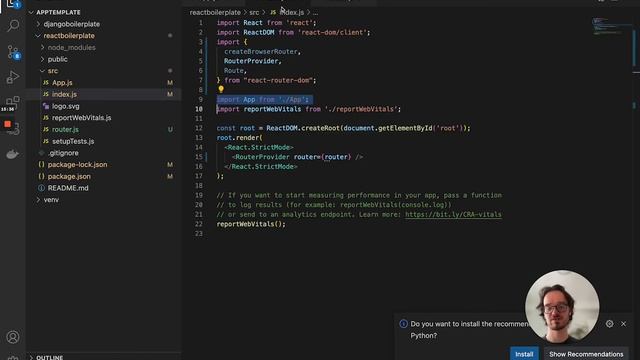The width and height of the screenshot is (640, 360).
Task: Open the bit.ly/CRA-vitals link
Action: click(453, 215)
